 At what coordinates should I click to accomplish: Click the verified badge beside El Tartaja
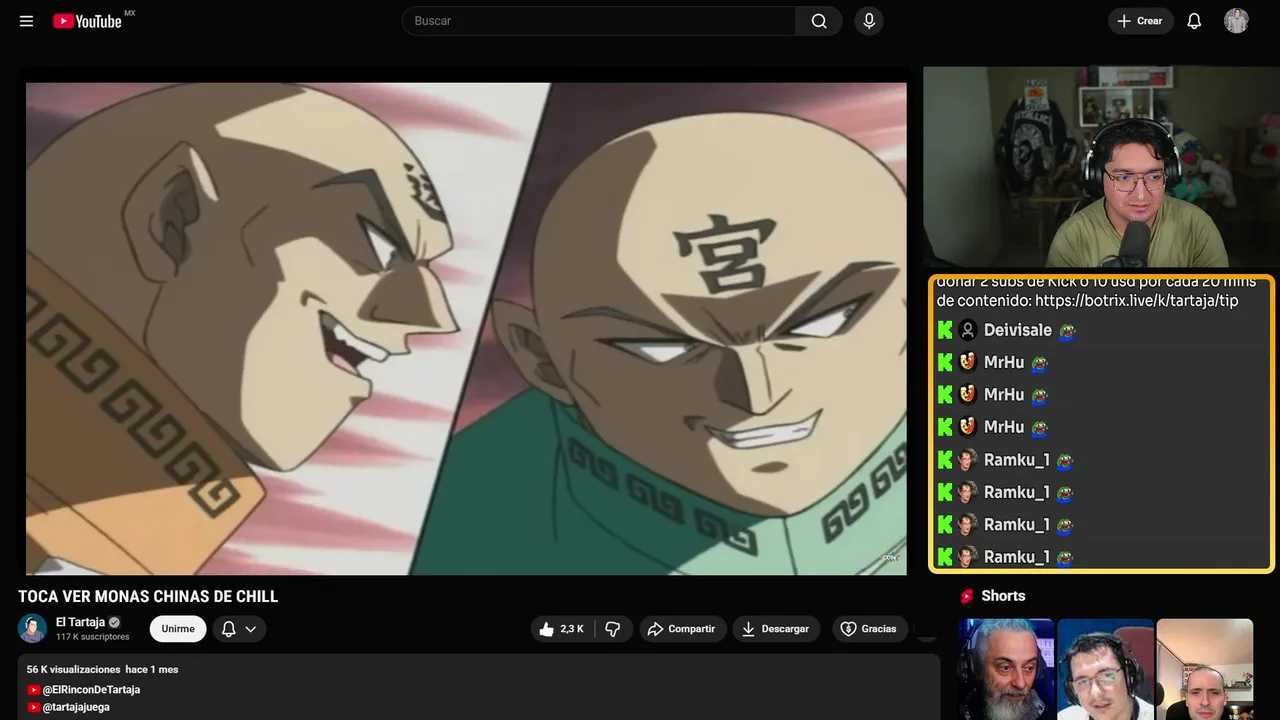(114, 622)
